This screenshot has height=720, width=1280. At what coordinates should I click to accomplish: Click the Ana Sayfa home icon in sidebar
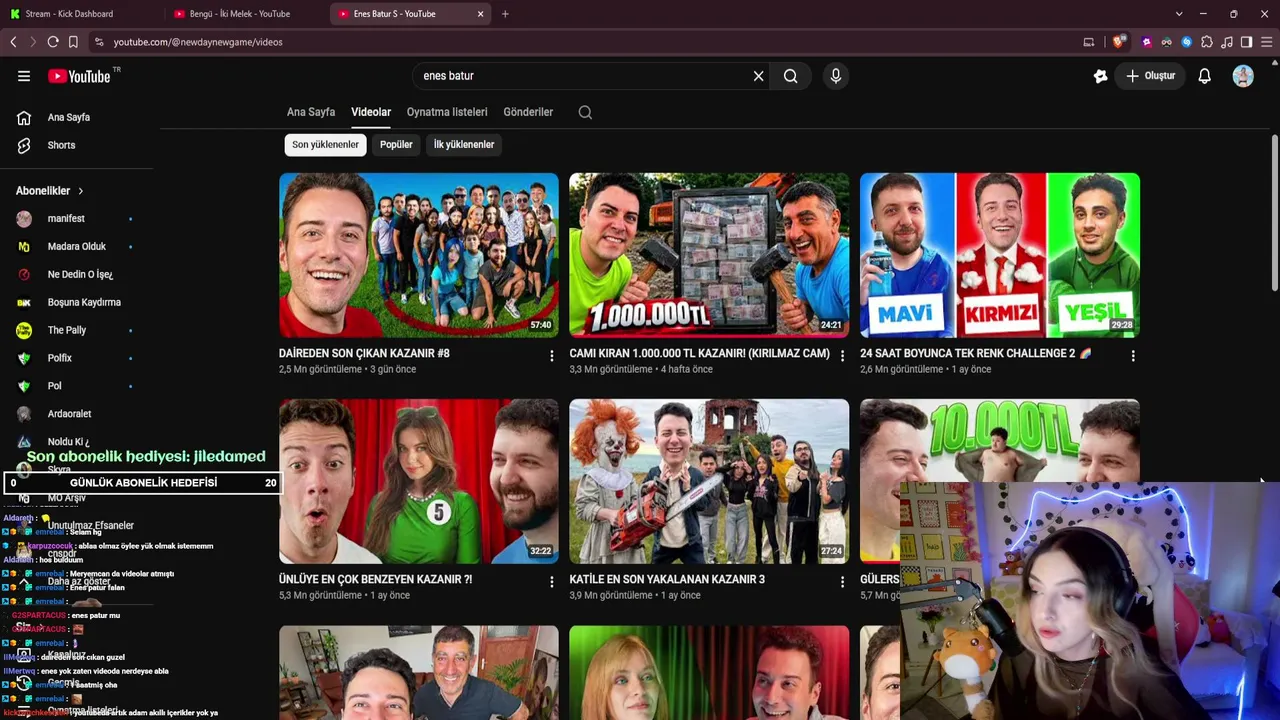(24, 117)
